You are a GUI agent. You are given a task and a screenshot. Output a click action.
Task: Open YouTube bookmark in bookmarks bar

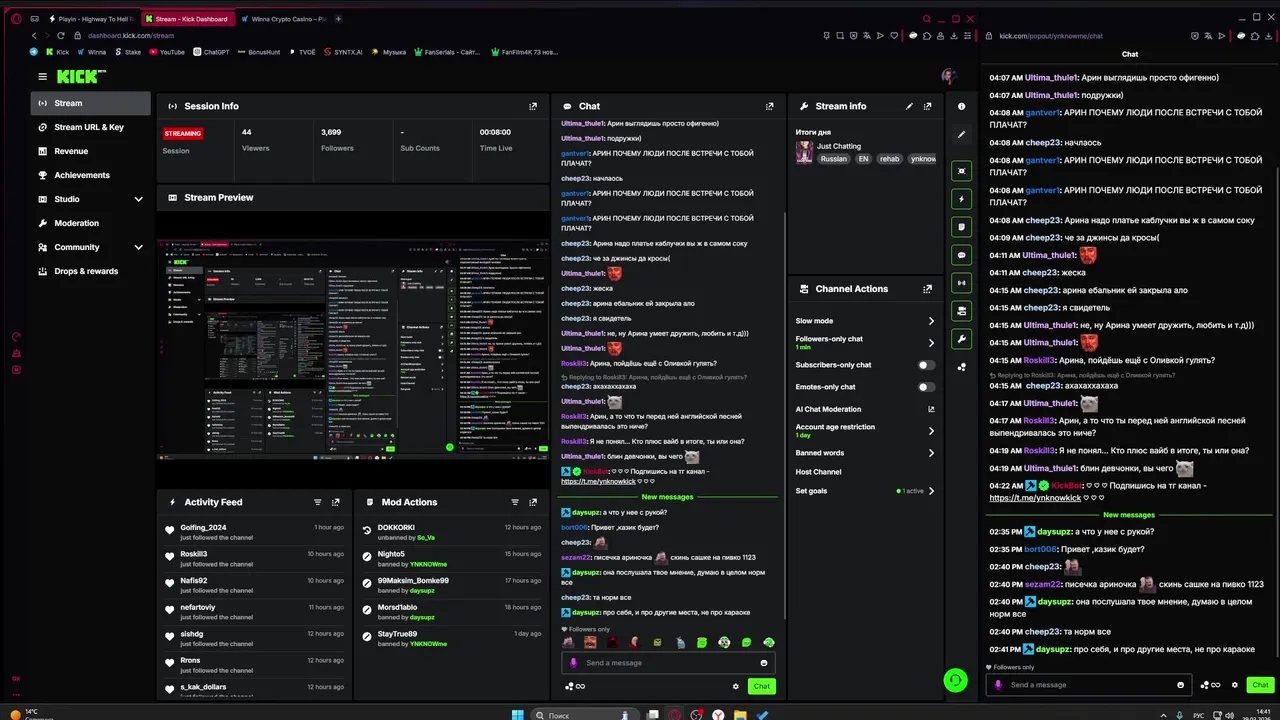click(166, 52)
